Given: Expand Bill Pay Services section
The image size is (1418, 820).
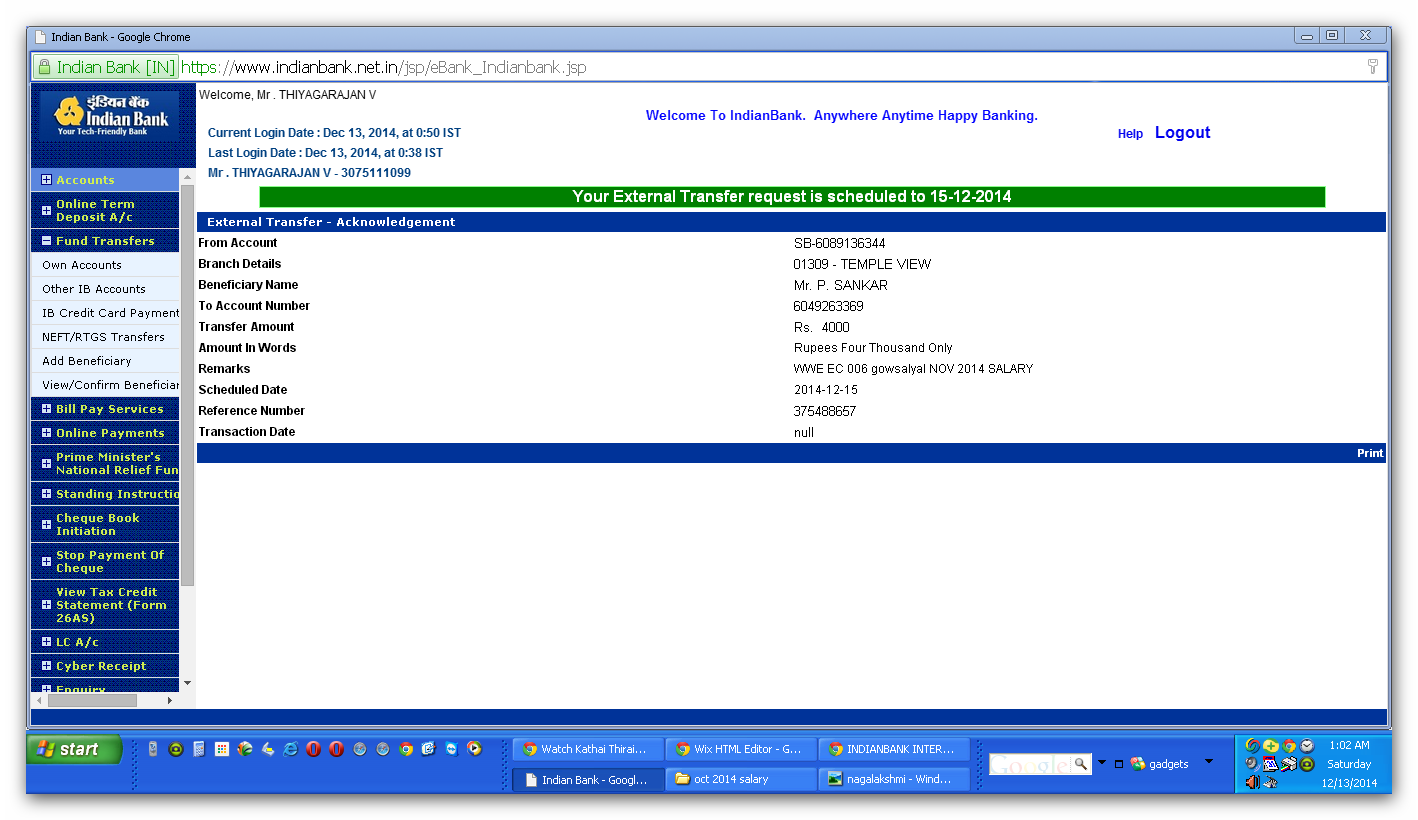Looking at the screenshot, I should [x=46, y=409].
